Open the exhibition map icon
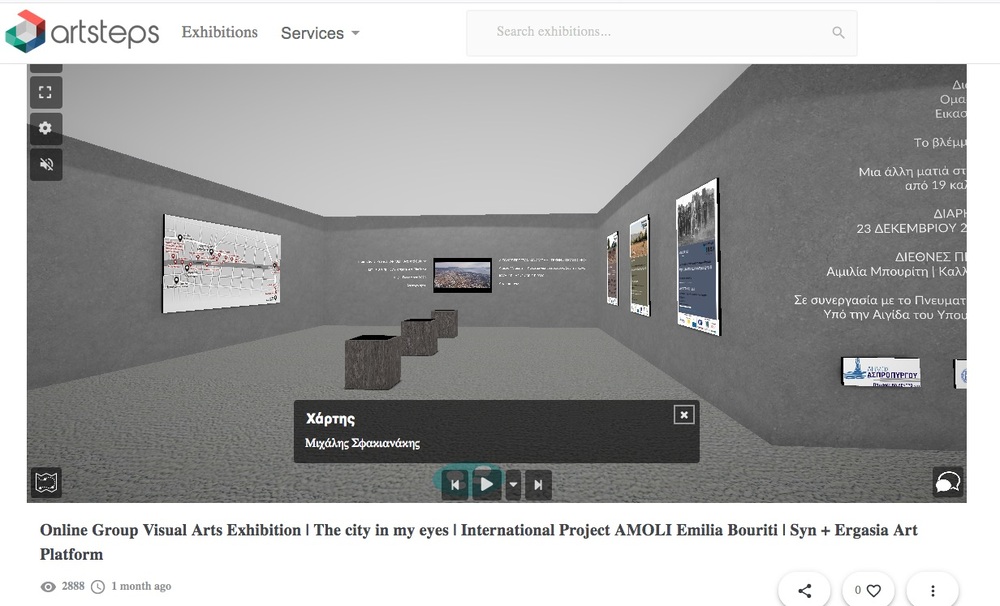 click(47, 483)
